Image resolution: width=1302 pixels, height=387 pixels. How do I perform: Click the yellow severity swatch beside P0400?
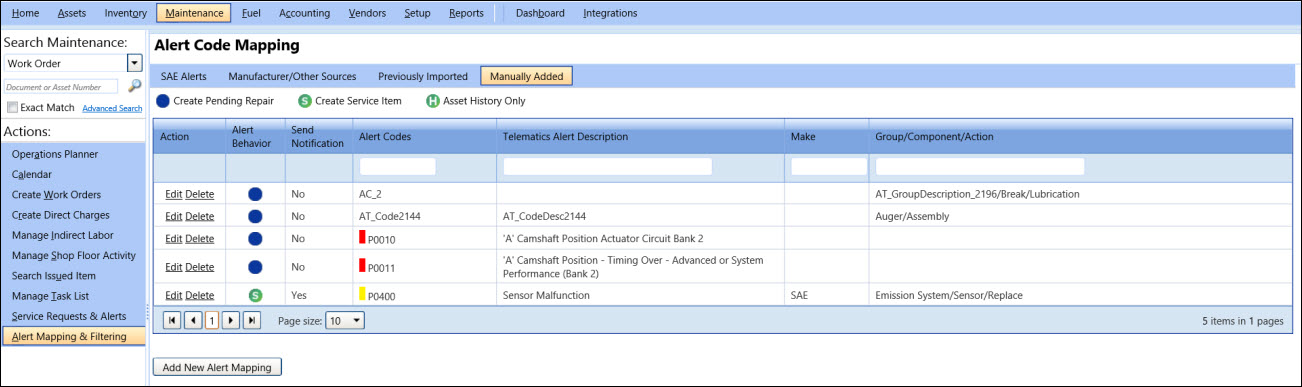(362, 294)
